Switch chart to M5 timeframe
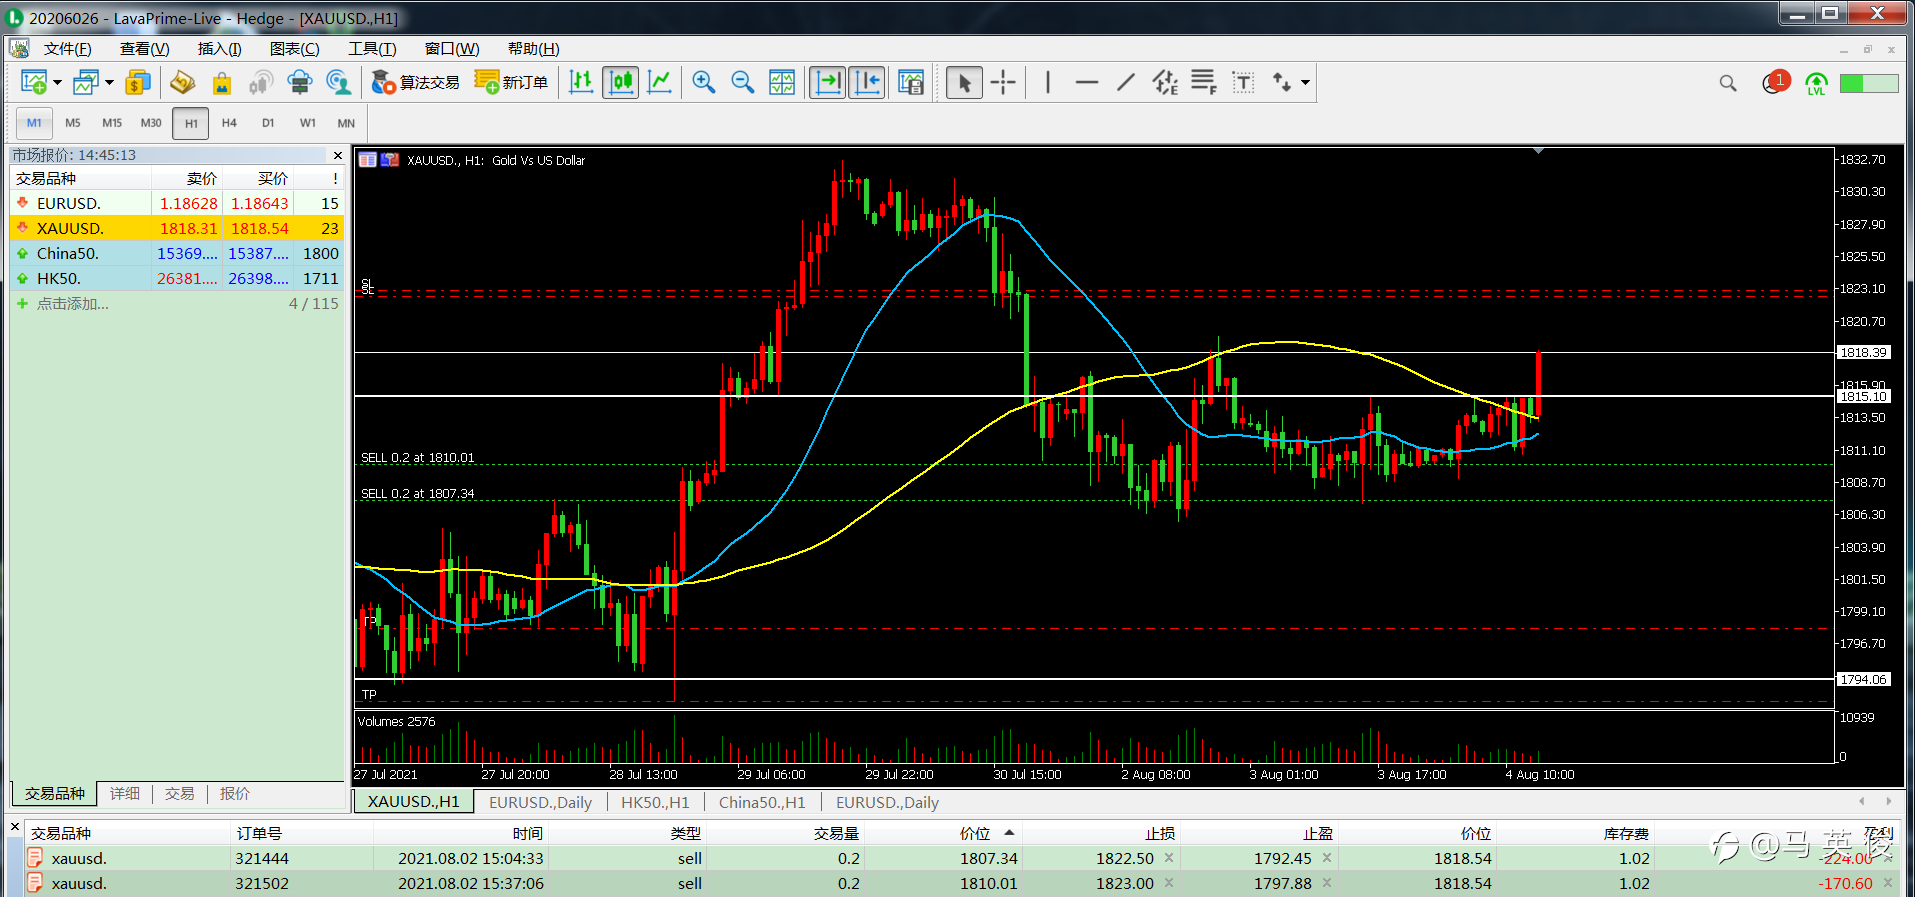1915x897 pixels. tap(73, 123)
